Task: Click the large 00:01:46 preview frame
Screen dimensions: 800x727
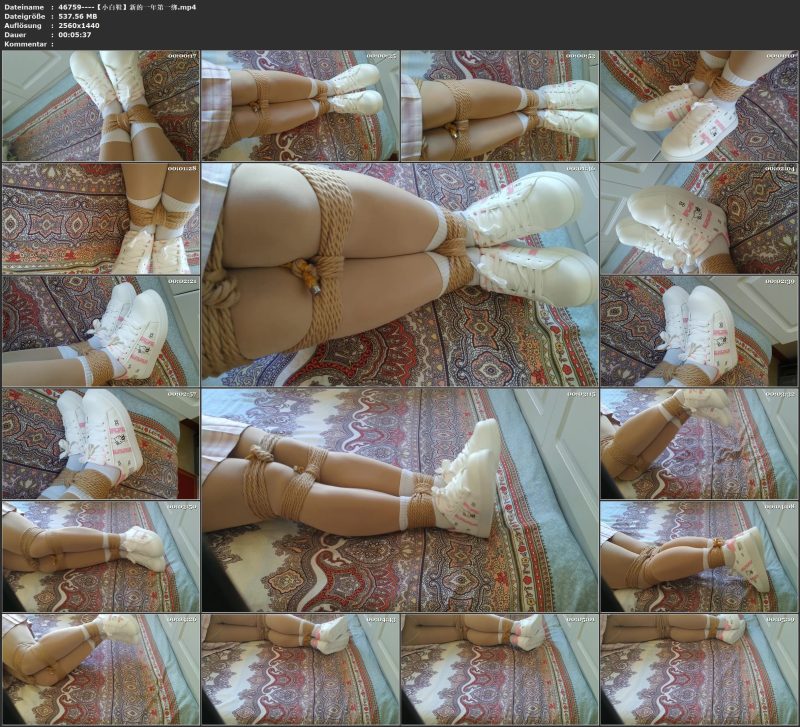Action: pos(399,275)
